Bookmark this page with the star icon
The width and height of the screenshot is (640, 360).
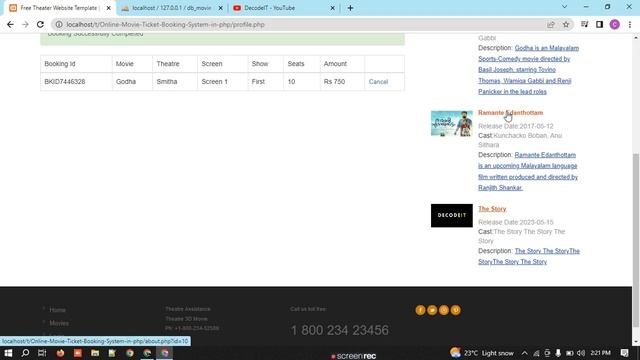pos(566,24)
